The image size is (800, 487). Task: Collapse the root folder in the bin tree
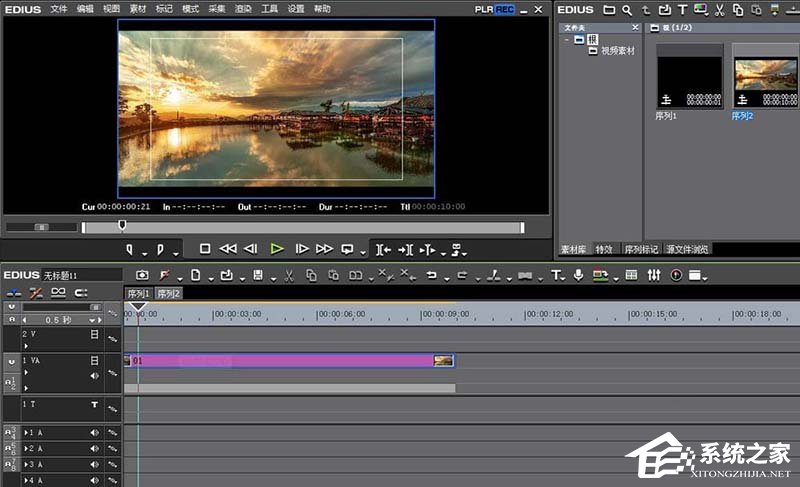566,40
